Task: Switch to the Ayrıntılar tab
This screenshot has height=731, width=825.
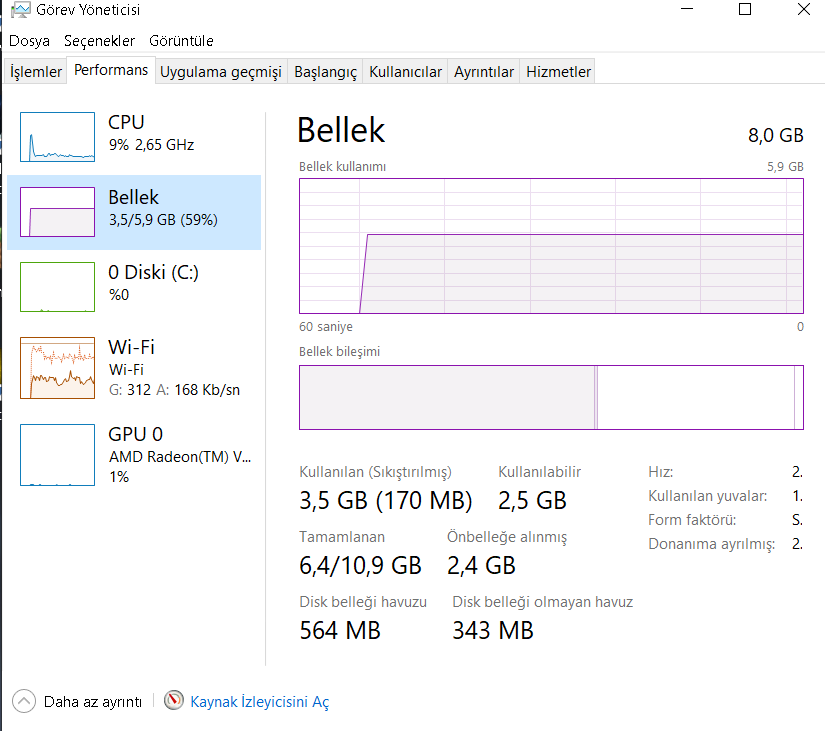Action: click(x=484, y=72)
